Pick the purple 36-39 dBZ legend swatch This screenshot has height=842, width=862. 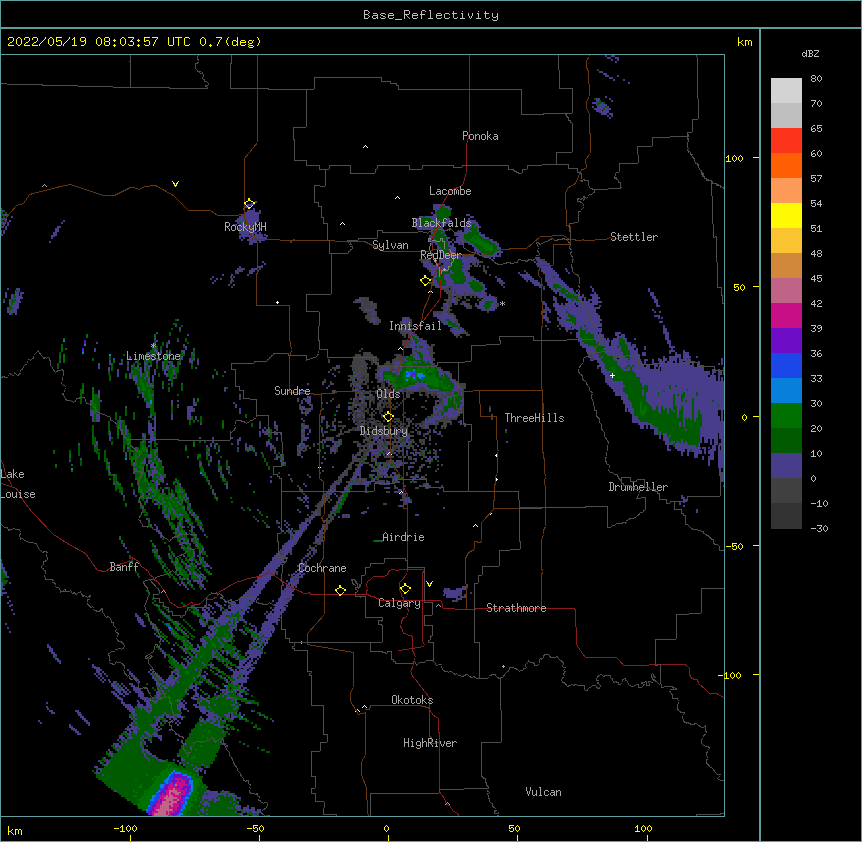pos(786,341)
